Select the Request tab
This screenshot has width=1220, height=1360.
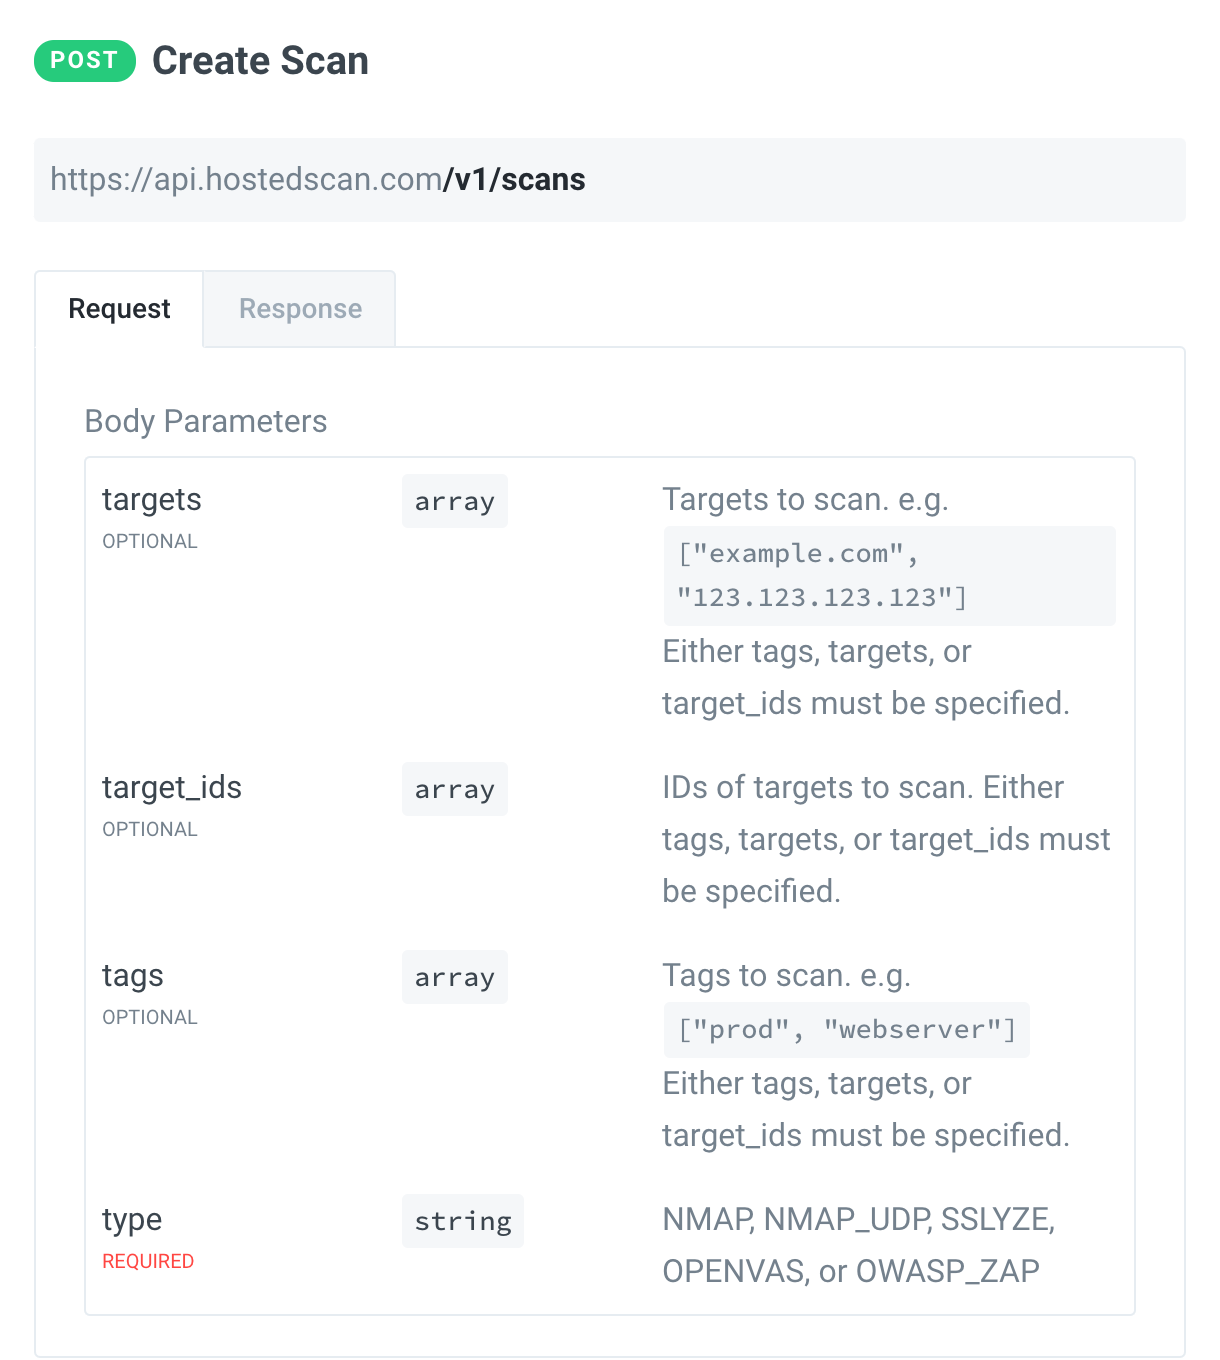pyautogui.click(x=119, y=309)
